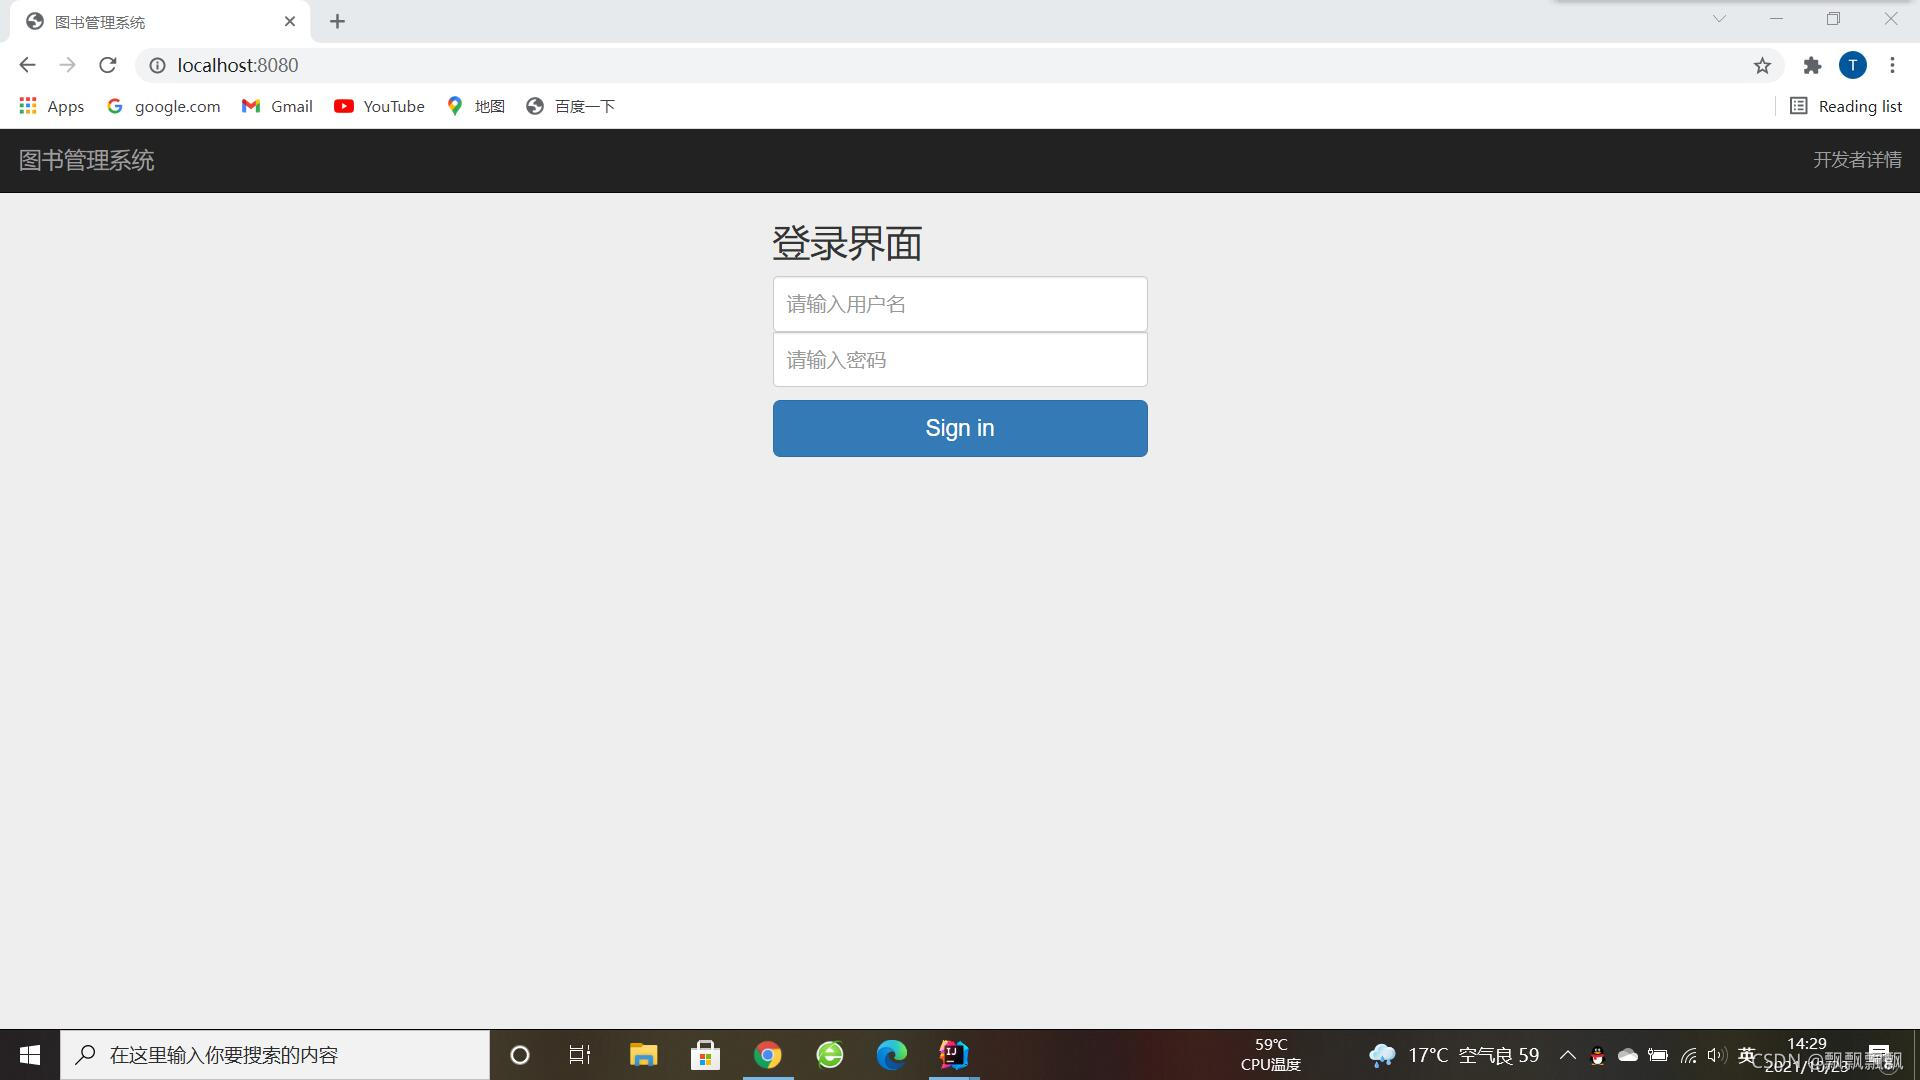
Task: Open the Gmail bookmark
Action: tap(277, 106)
